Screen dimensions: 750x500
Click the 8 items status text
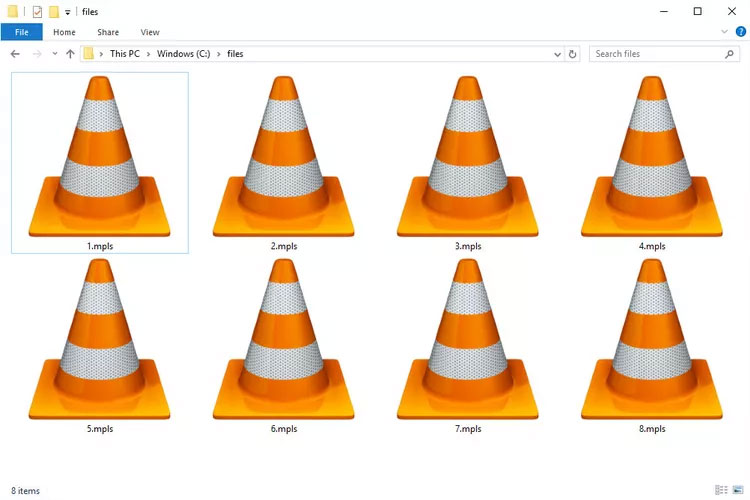click(x=25, y=491)
